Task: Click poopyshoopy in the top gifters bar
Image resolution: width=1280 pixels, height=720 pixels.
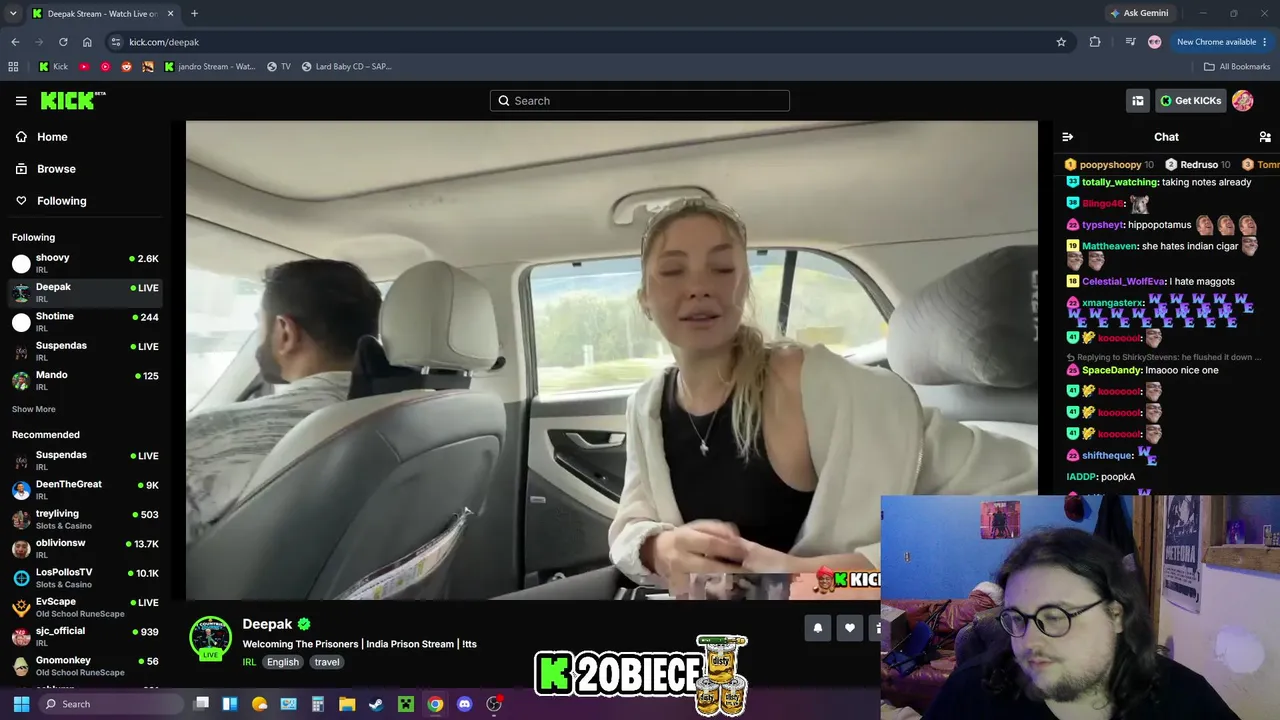Action: tap(1110, 164)
